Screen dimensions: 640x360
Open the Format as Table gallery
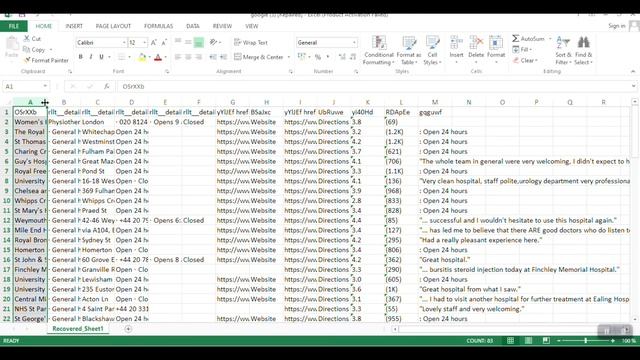pyautogui.click(x=409, y=50)
